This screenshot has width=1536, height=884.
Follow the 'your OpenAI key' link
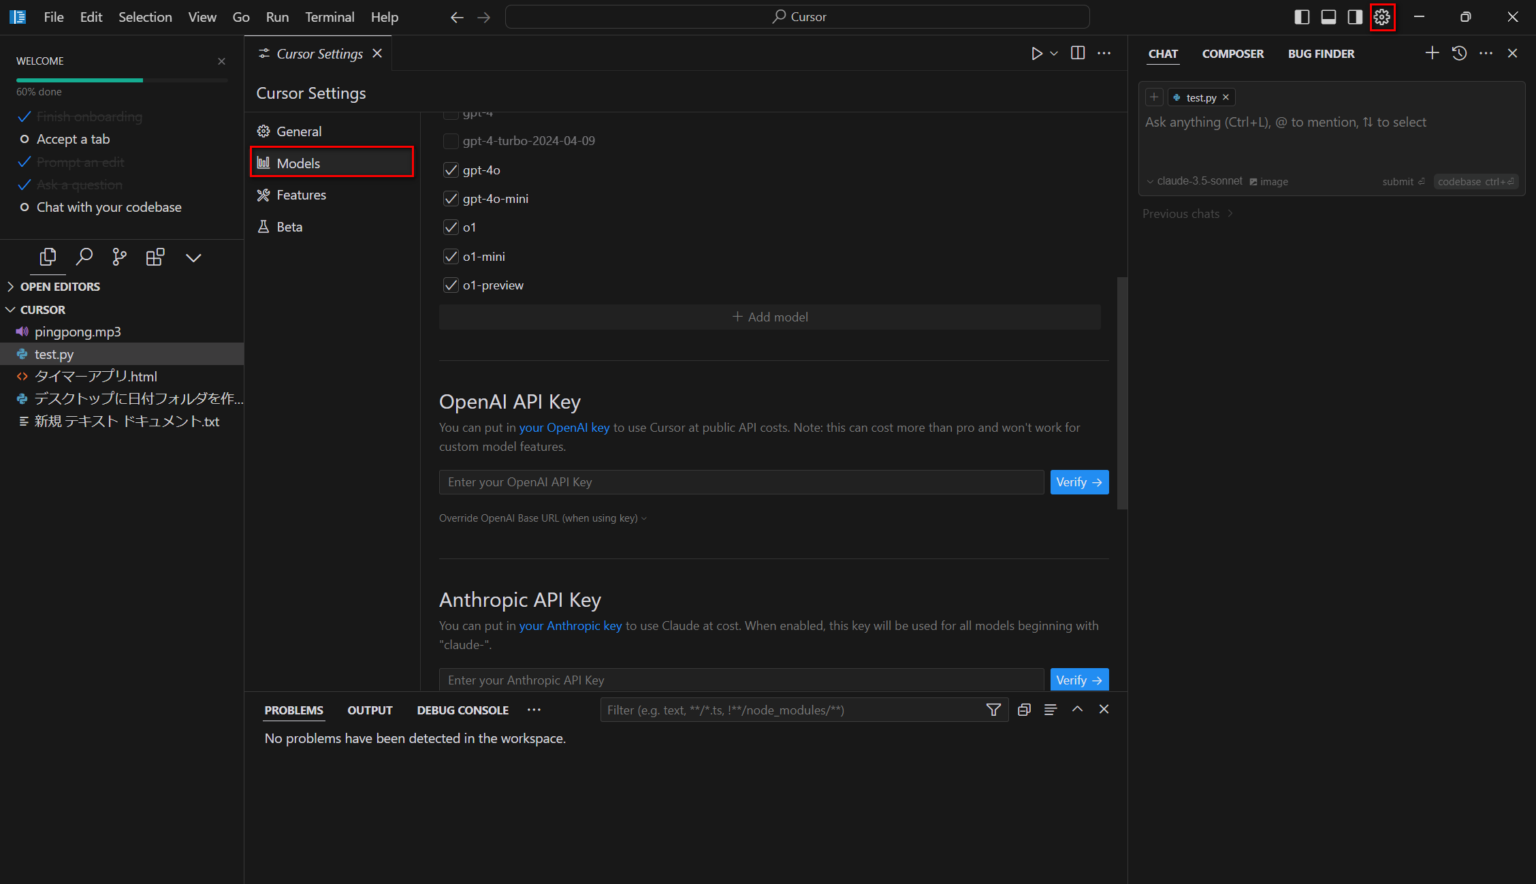click(x=564, y=428)
